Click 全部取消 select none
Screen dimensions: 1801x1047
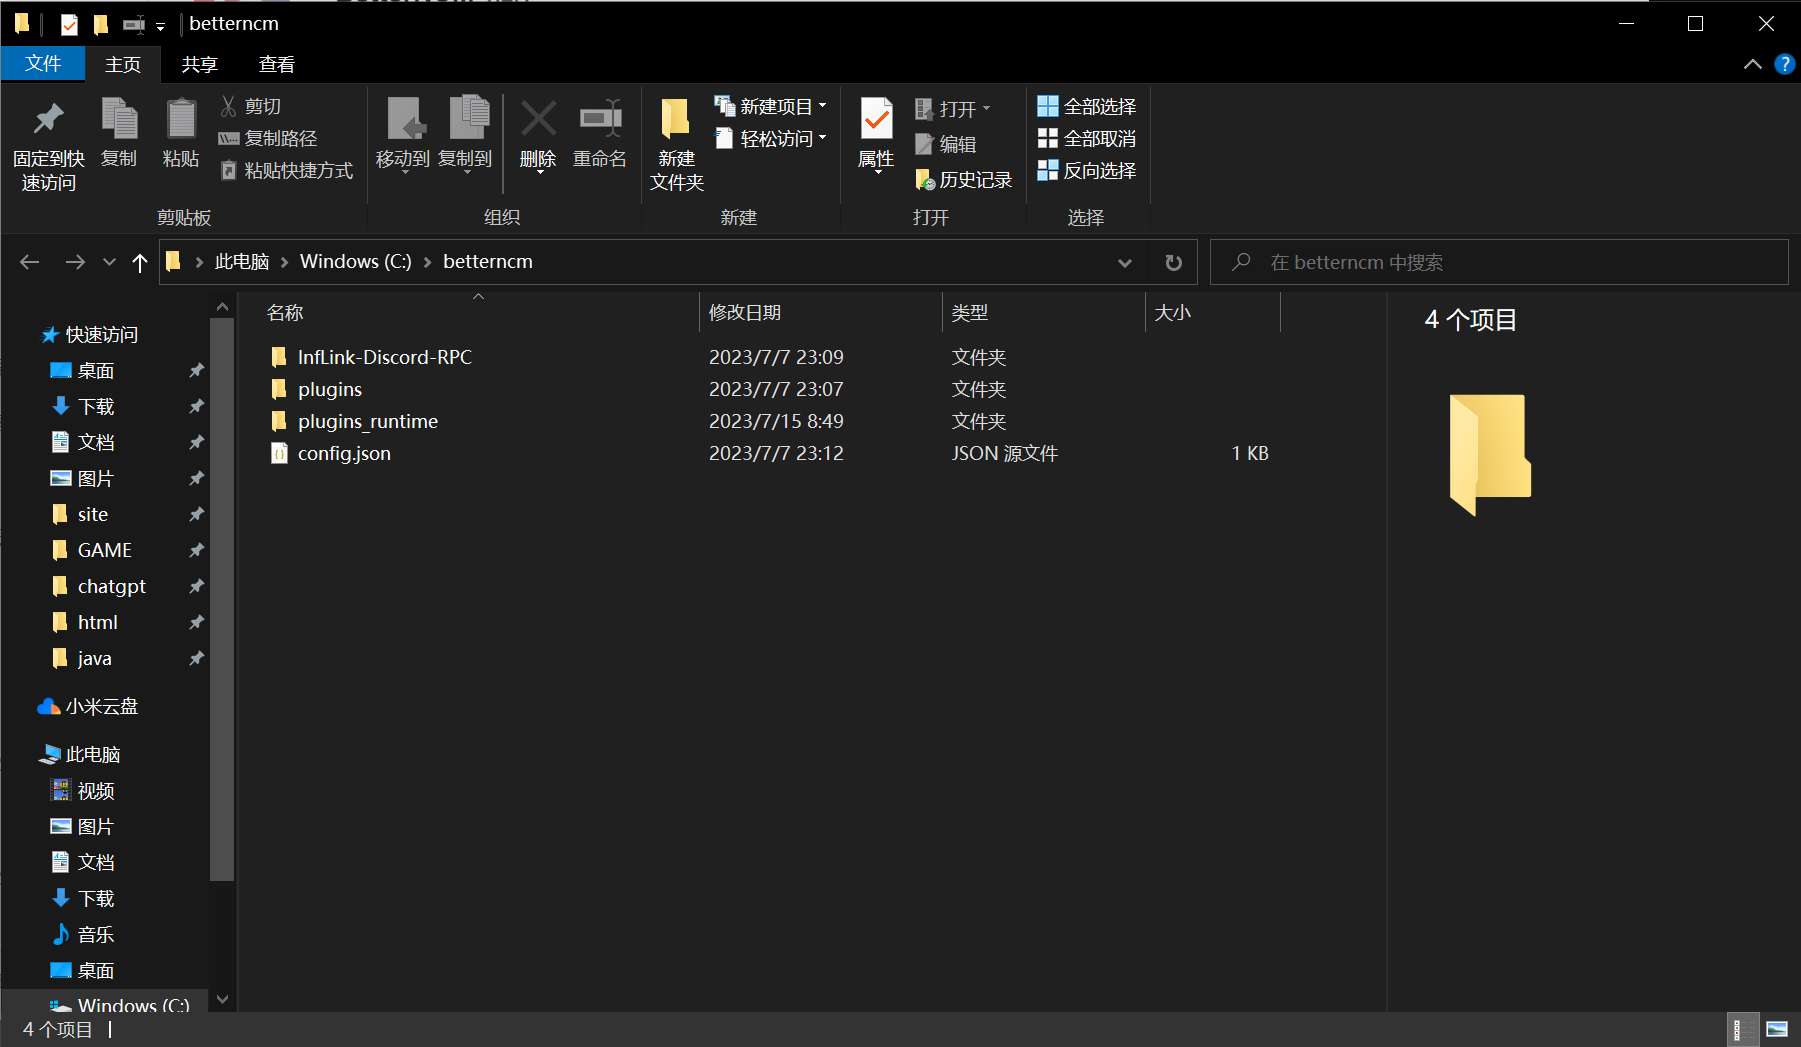[x=1087, y=138]
